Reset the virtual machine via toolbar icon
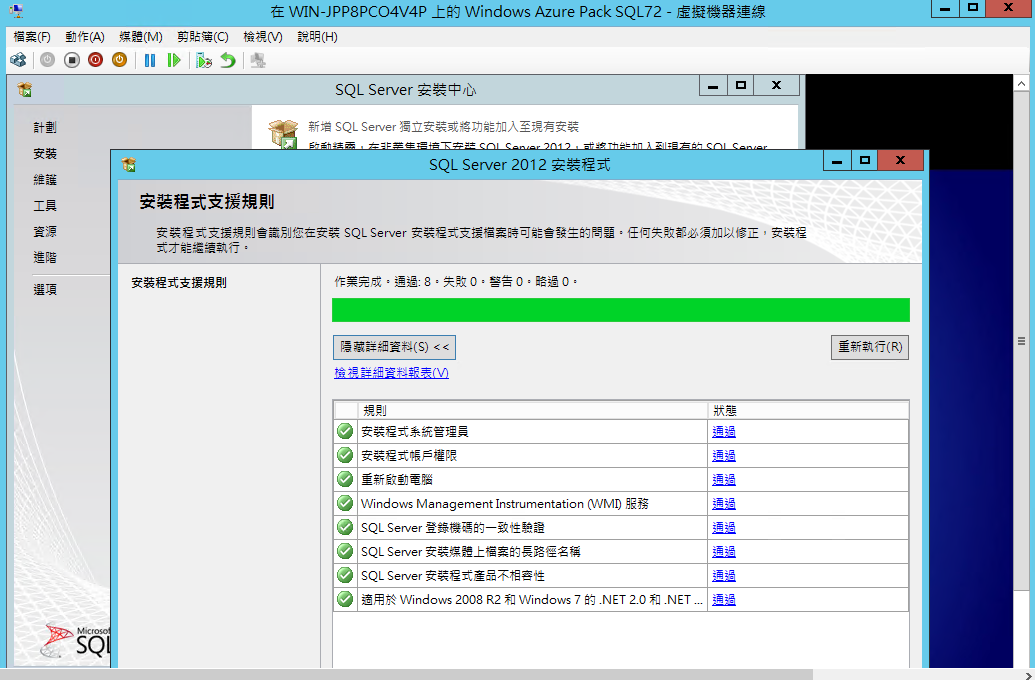Image resolution: width=1035 pixels, height=680 pixels. [174, 61]
